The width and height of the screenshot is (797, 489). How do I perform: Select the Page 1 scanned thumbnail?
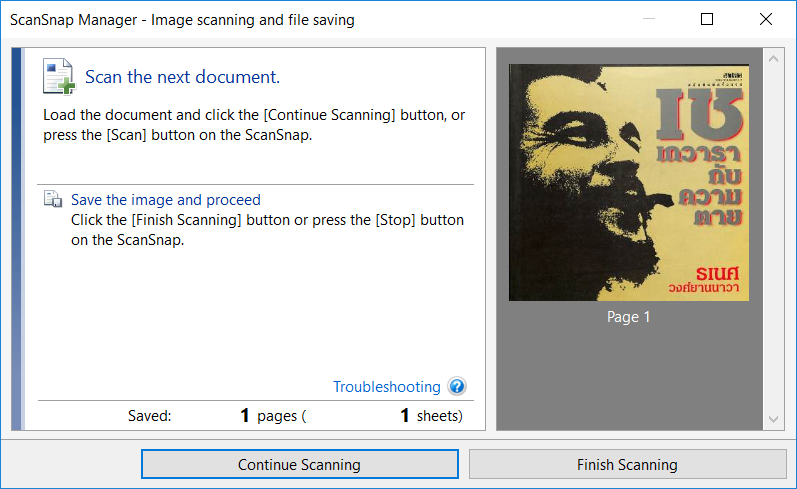[x=629, y=182]
